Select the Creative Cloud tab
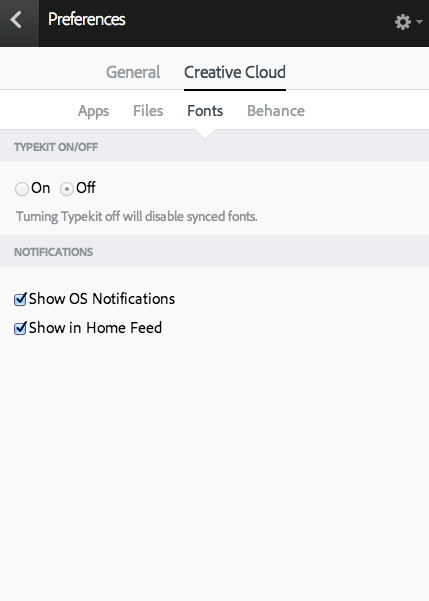 [x=235, y=72]
